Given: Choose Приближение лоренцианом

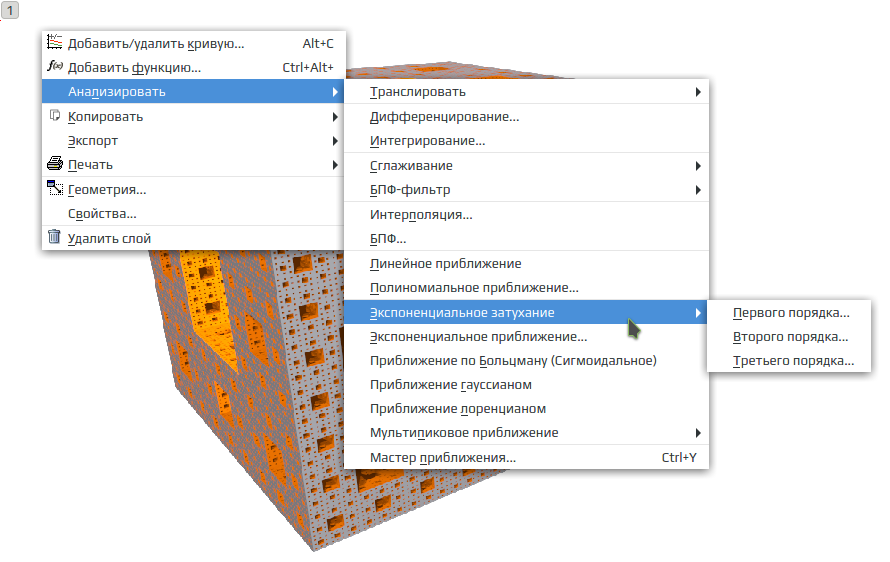Looking at the screenshot, I should click(527, 408).
